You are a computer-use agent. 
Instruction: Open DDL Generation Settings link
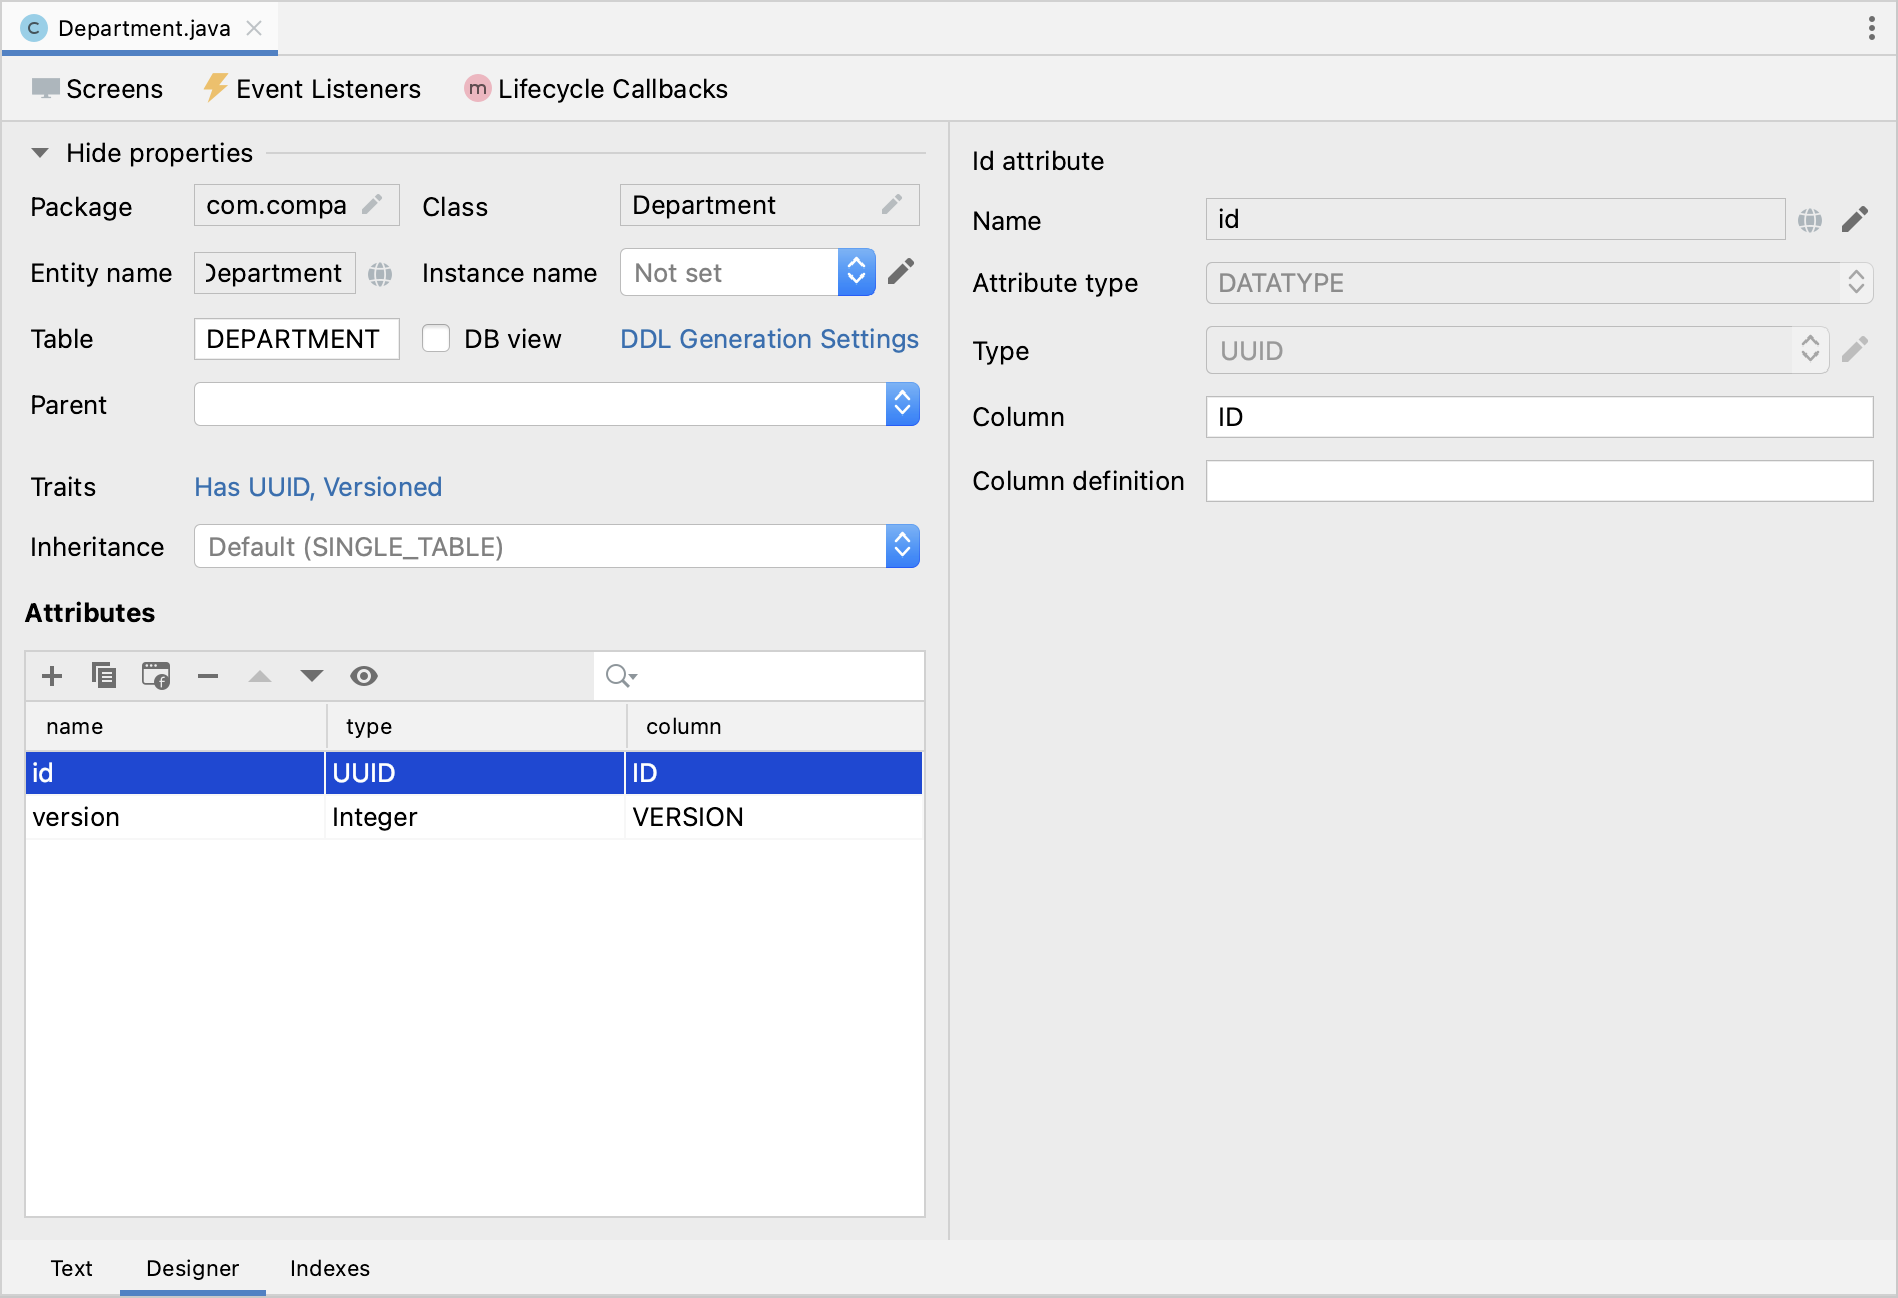(x=769, y=339)
